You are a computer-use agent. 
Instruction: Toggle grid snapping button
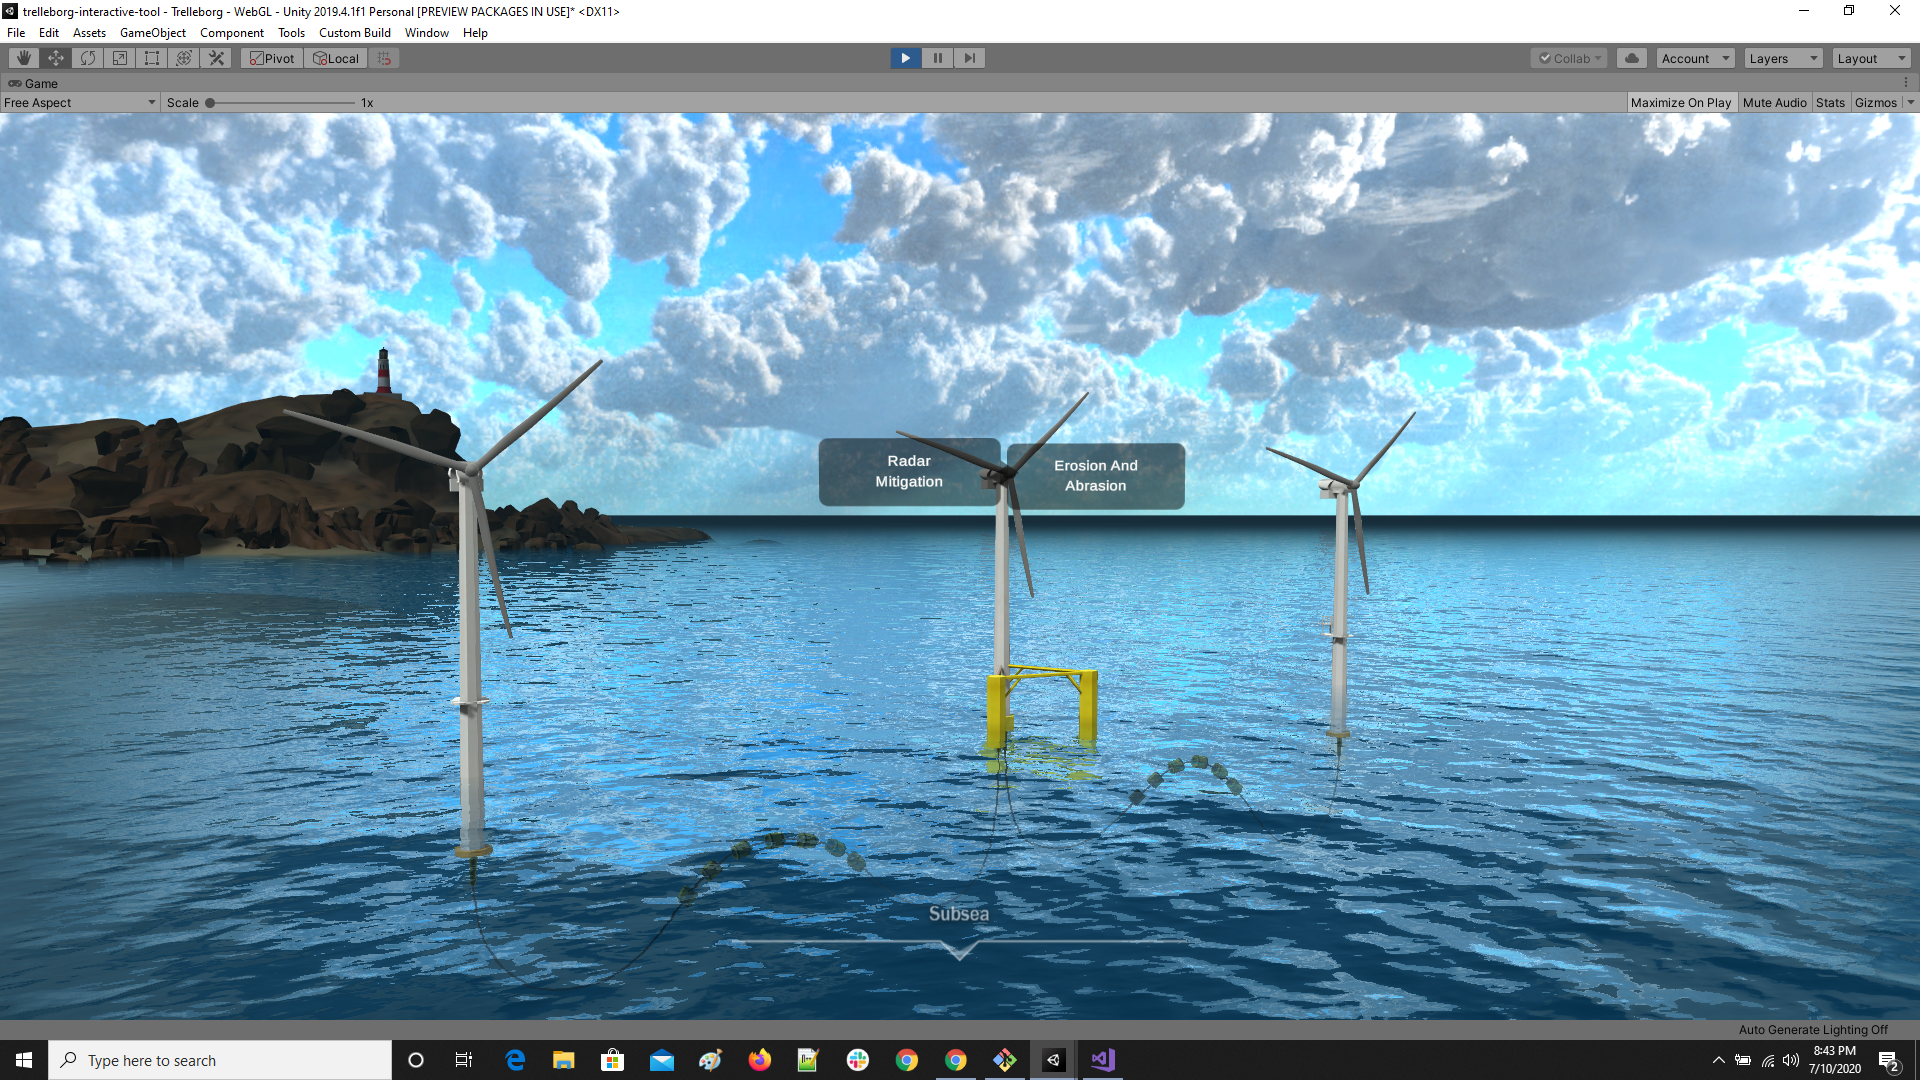pos(384,58)
